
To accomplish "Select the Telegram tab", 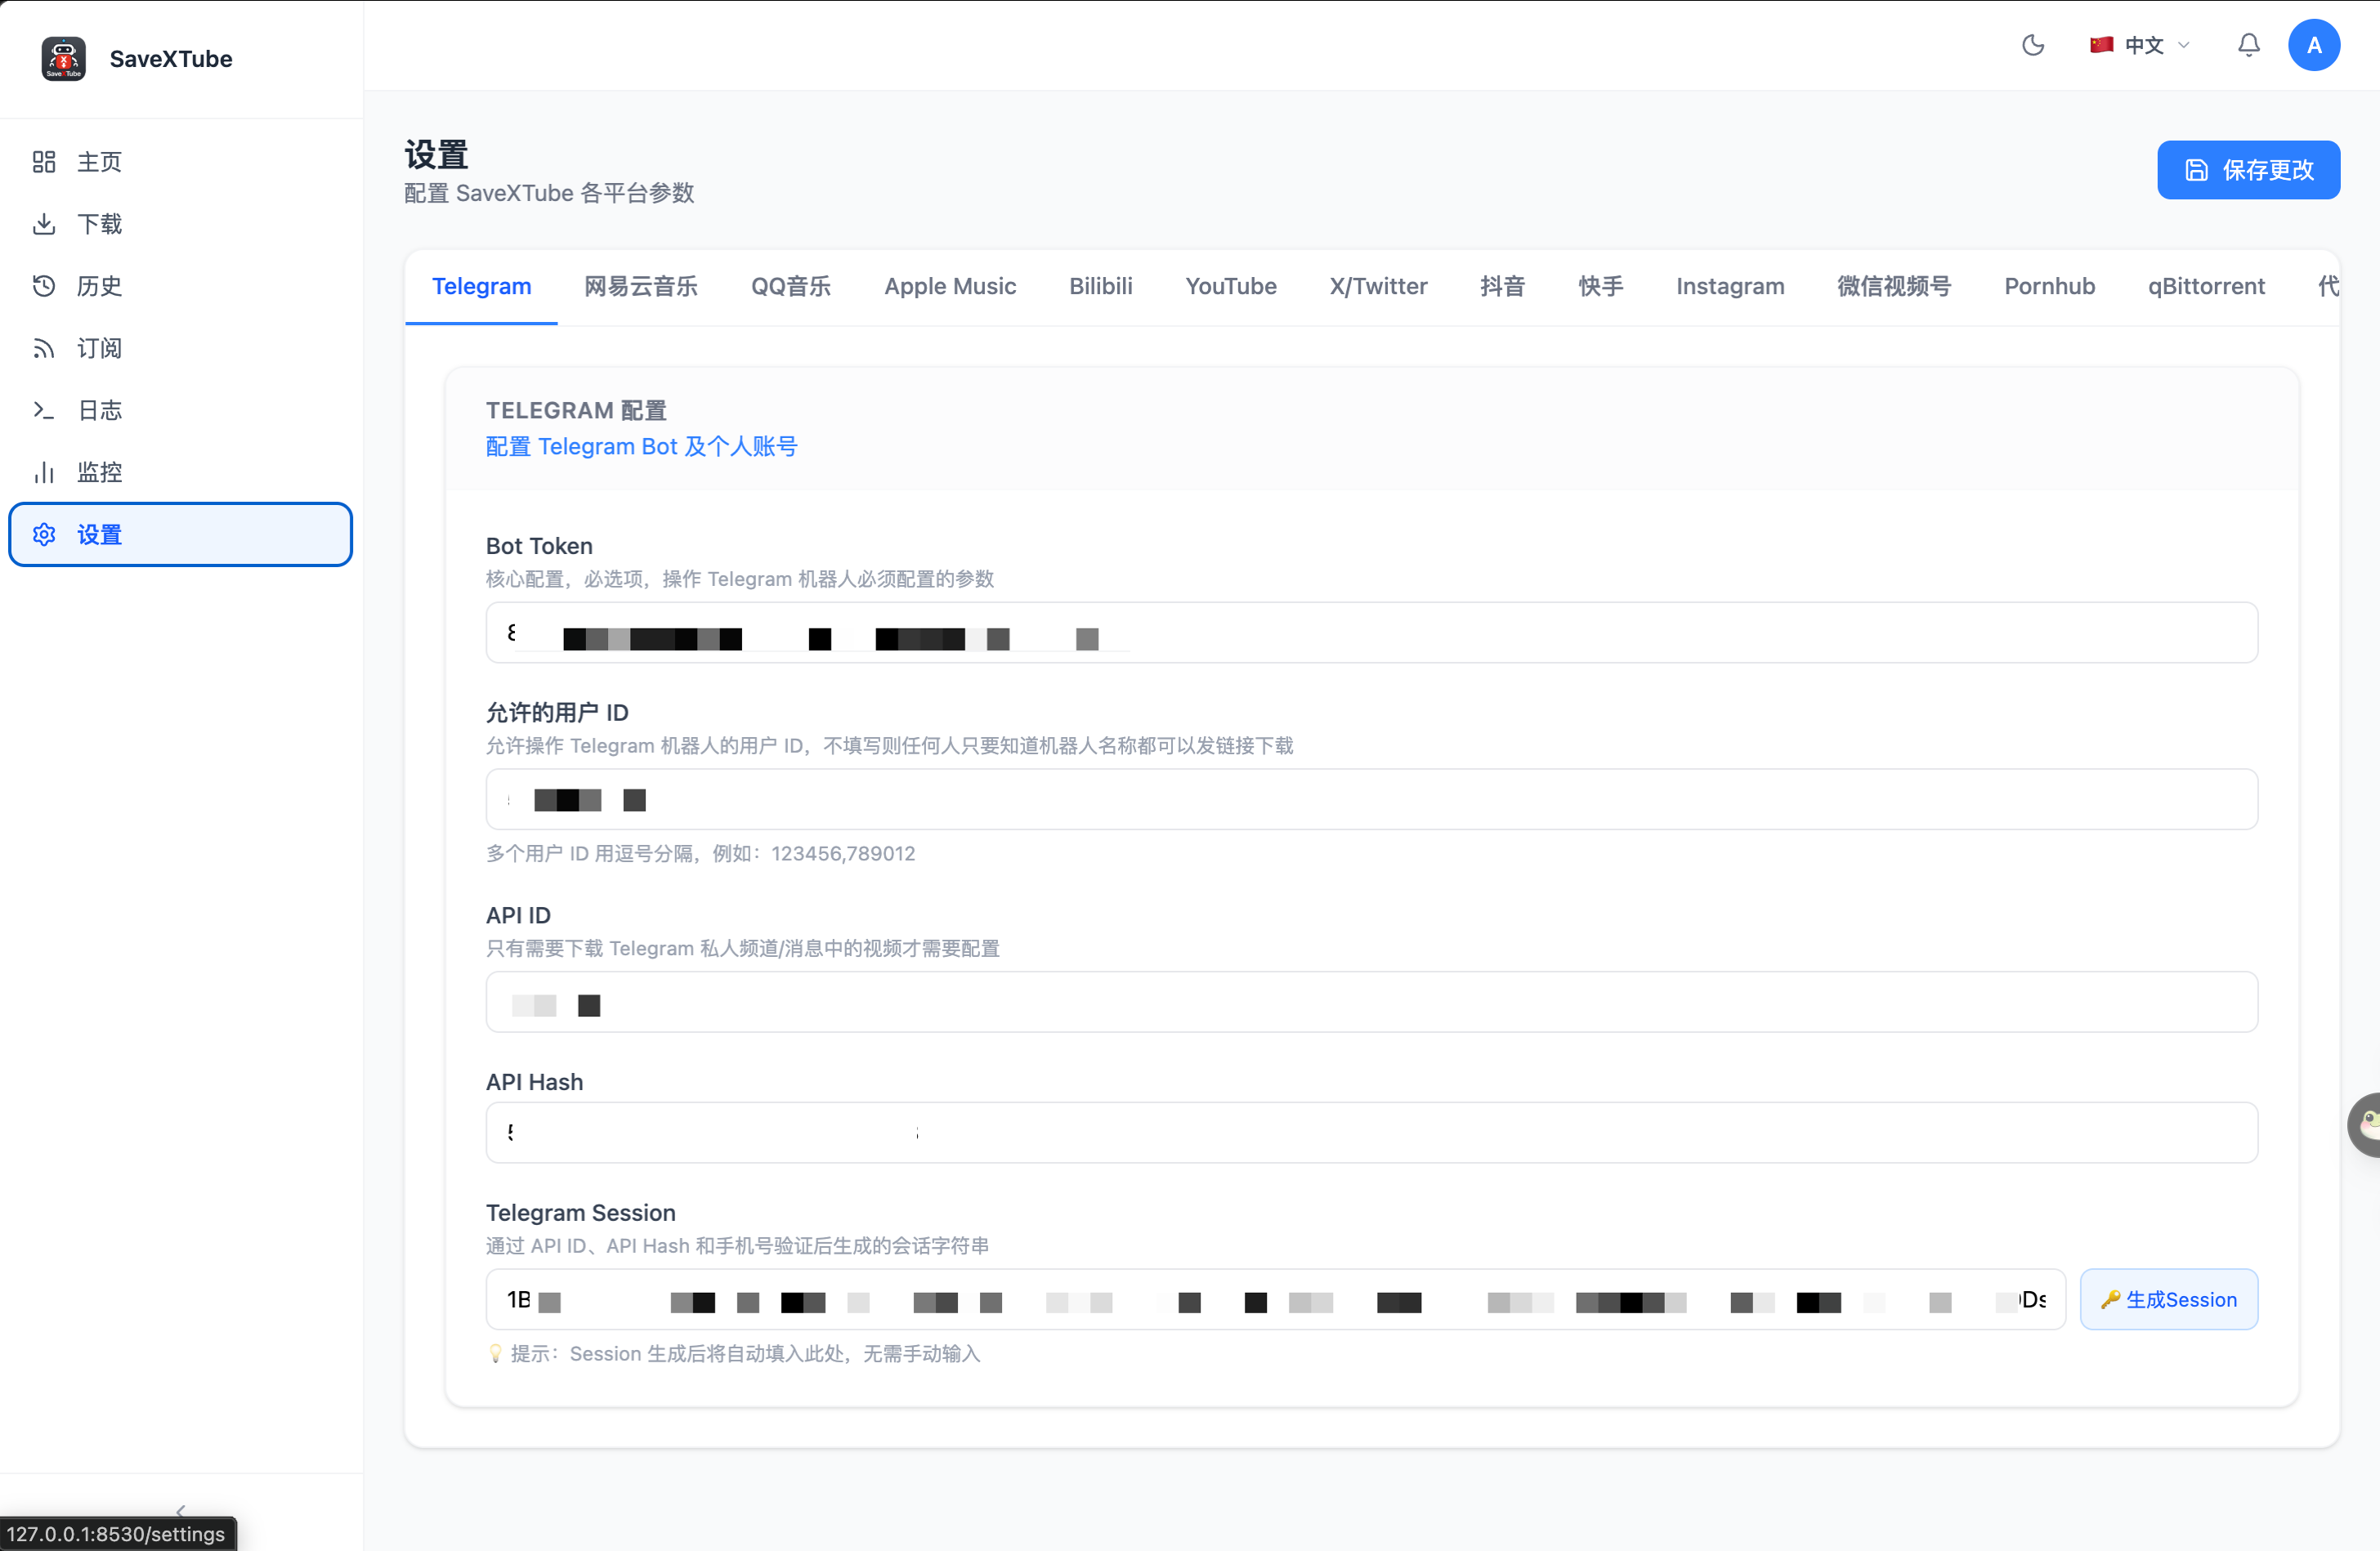I will [481, 287].
